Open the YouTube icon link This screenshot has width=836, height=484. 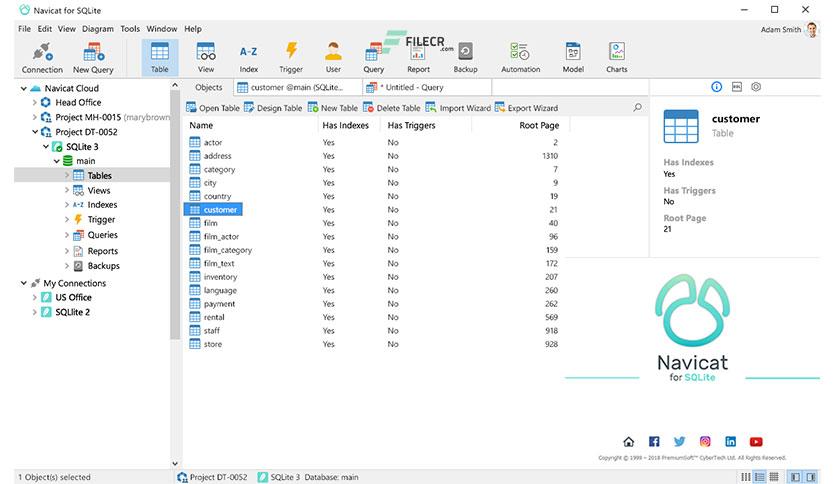tap(756, 441)
